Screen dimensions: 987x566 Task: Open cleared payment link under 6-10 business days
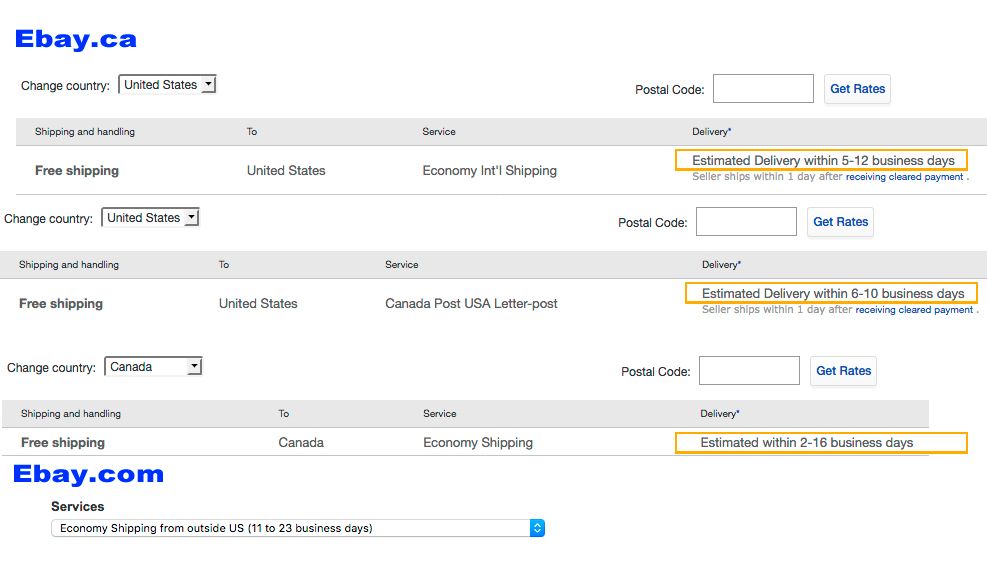(x=914, y=310)
